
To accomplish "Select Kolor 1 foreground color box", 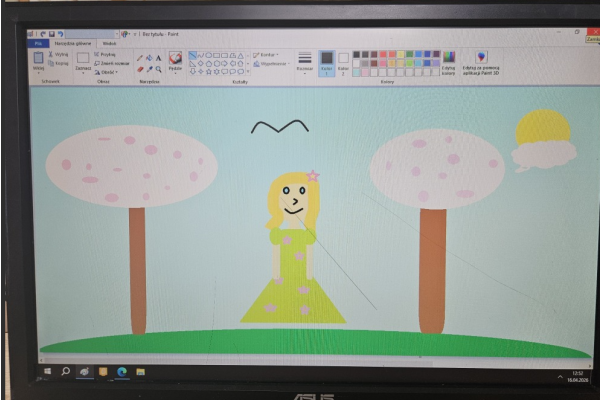I will [326, 61].
